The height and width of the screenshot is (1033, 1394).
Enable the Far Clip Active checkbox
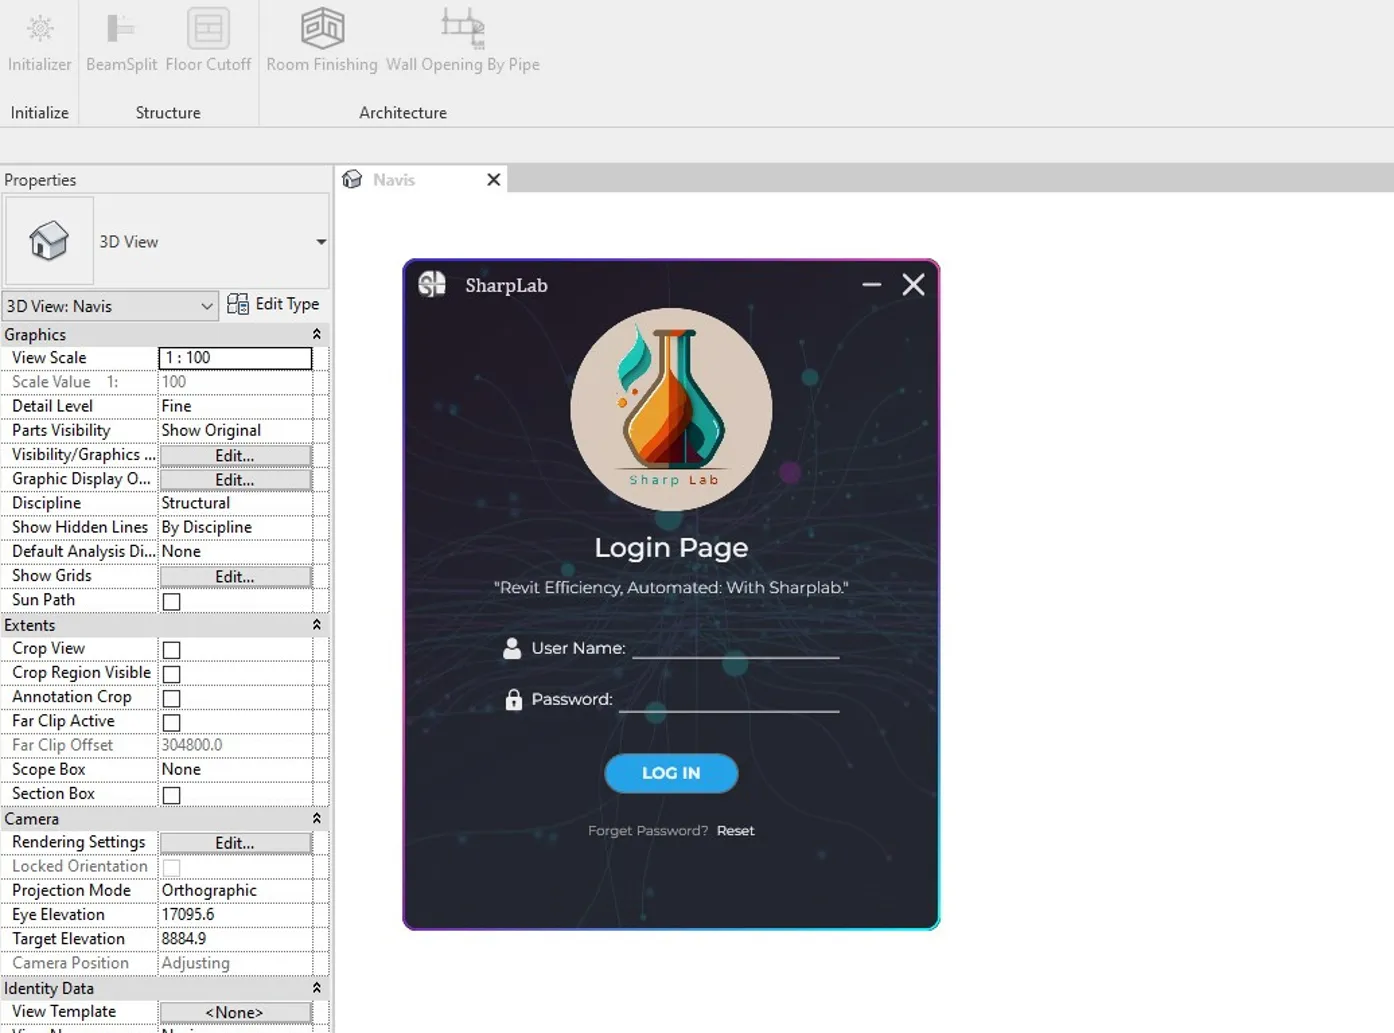click(x=172, y=722)
